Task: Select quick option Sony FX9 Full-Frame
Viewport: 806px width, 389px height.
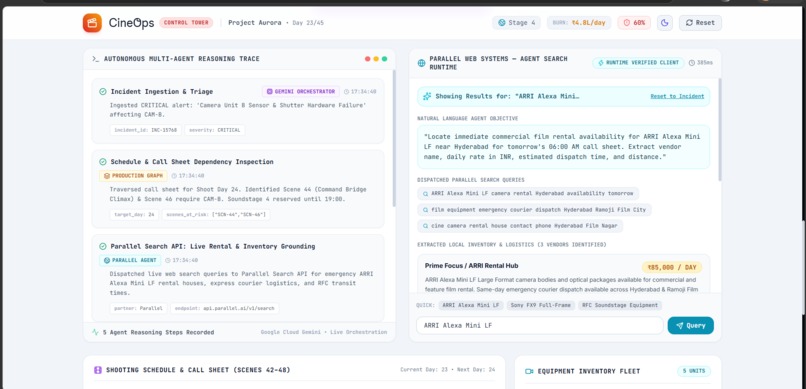Action: 540,305
